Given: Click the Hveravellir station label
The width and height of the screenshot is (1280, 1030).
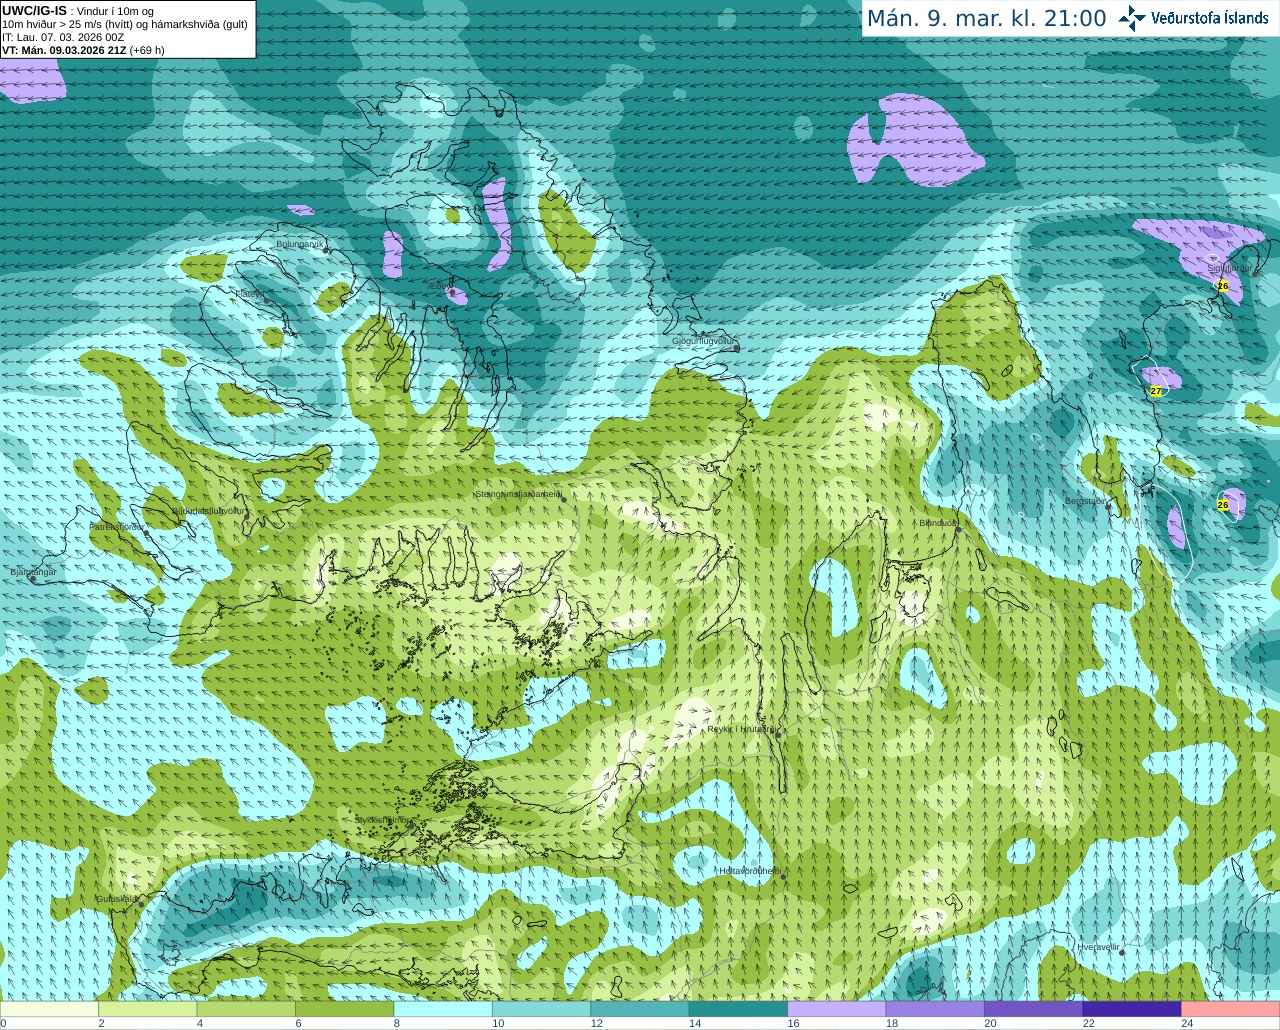Looking at the screenshot, I should [x=1098, y=946].
